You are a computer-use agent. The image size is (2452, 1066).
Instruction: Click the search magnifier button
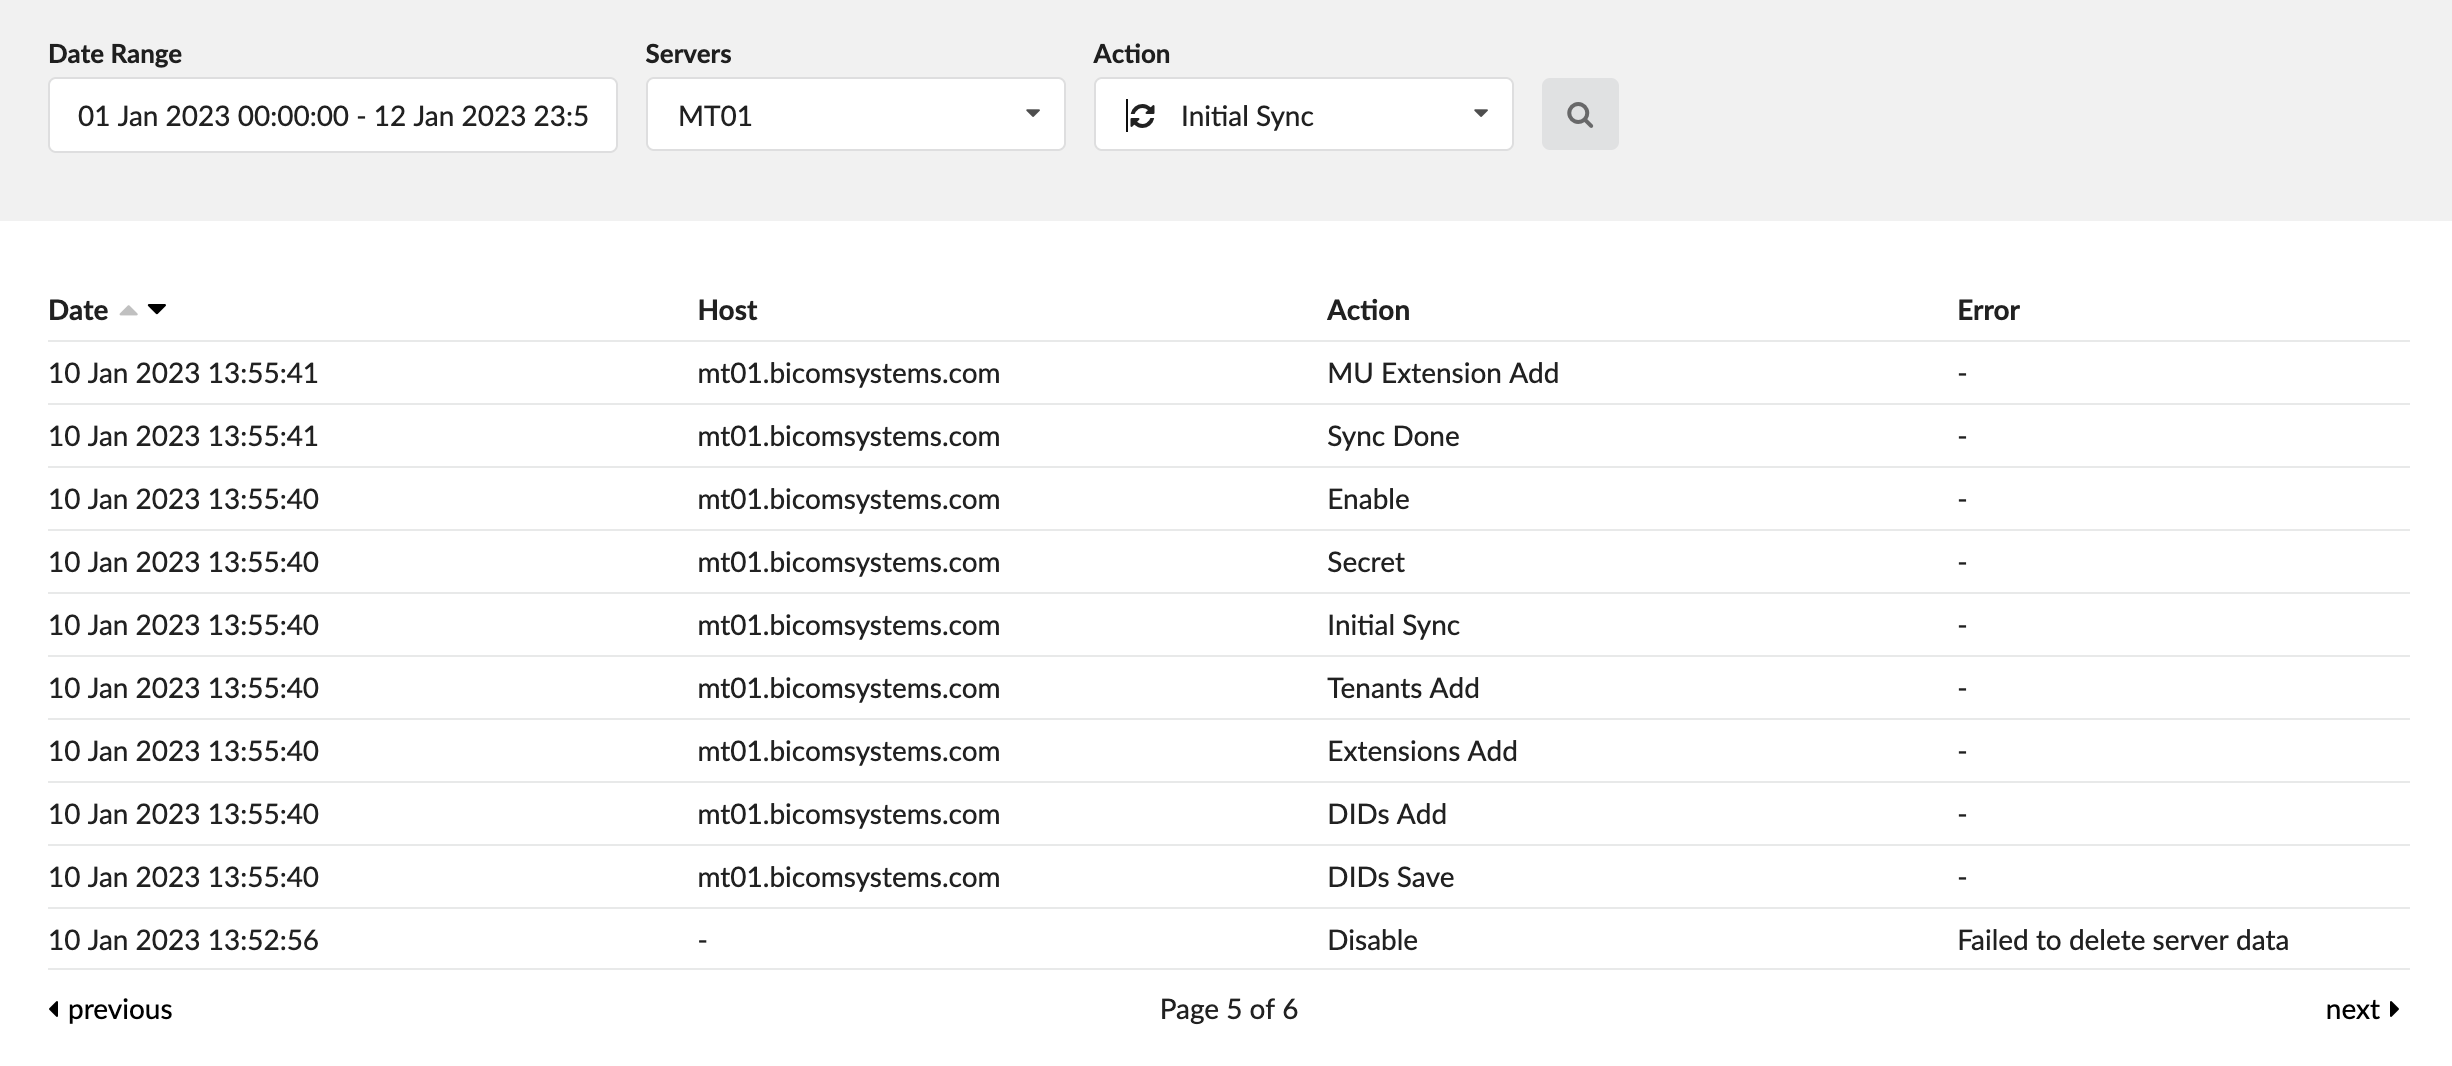[1579, 114]
